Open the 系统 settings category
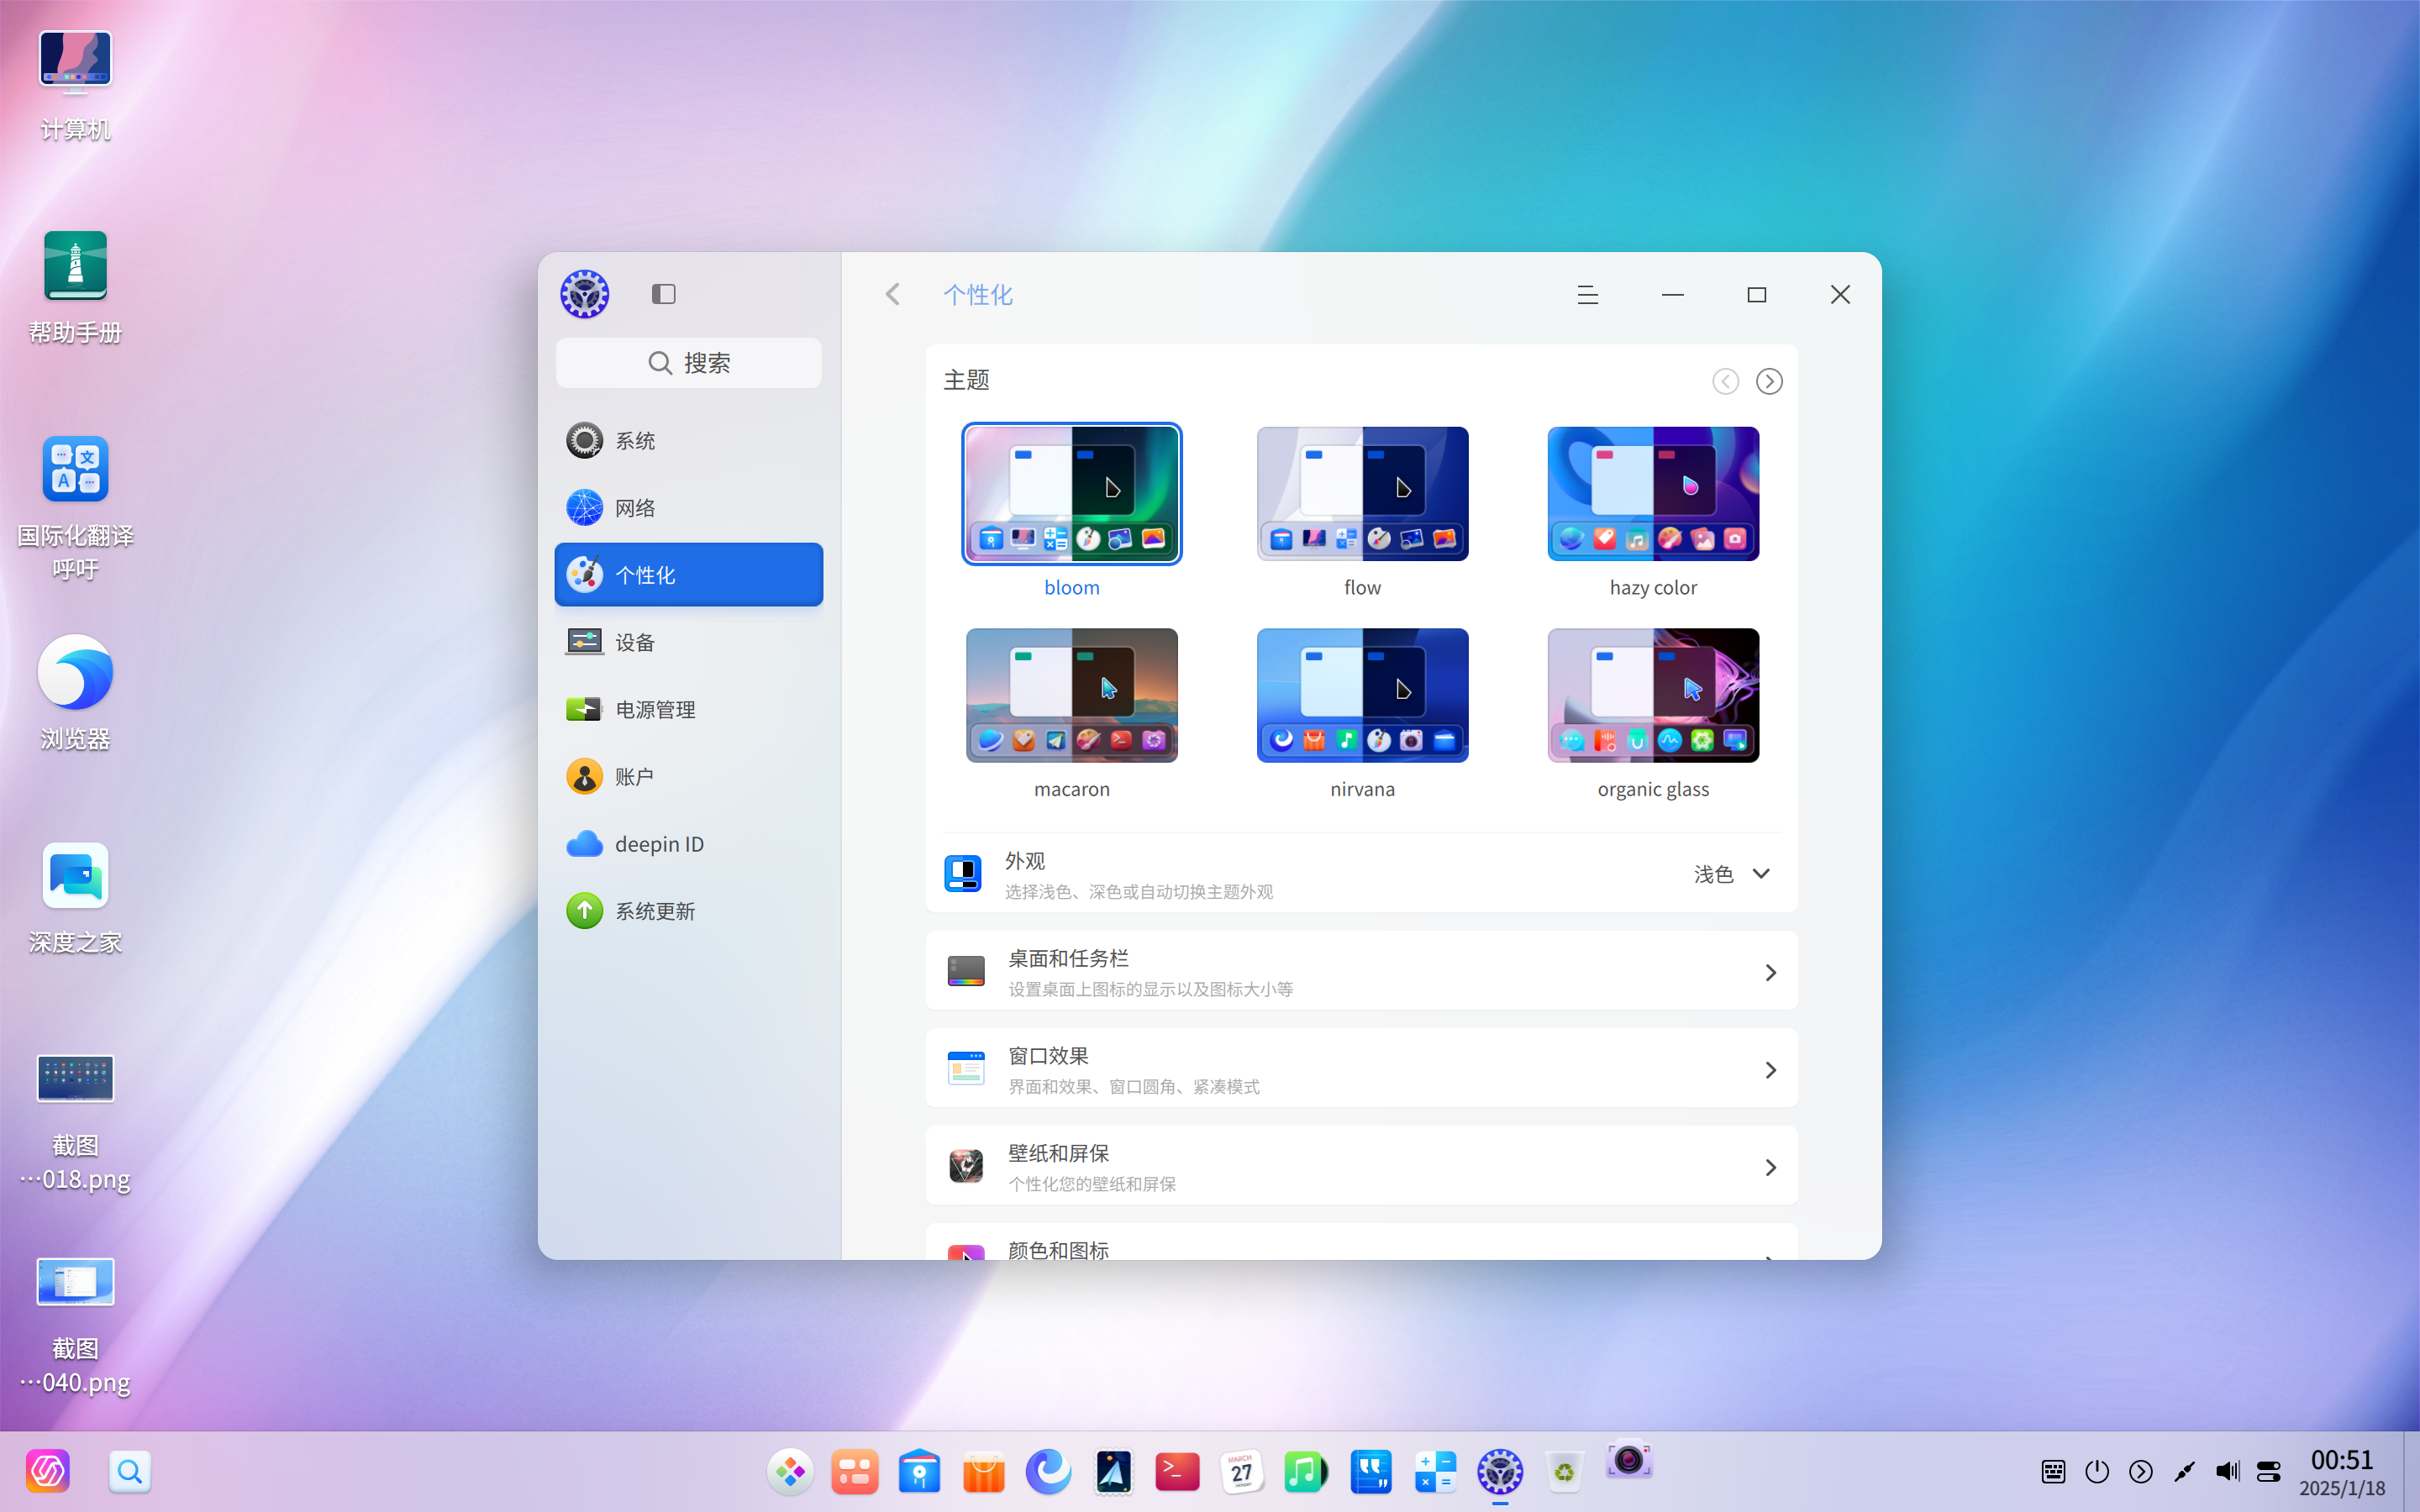The height and width of the screenshot is (1512, 2420). click(689, 440)
